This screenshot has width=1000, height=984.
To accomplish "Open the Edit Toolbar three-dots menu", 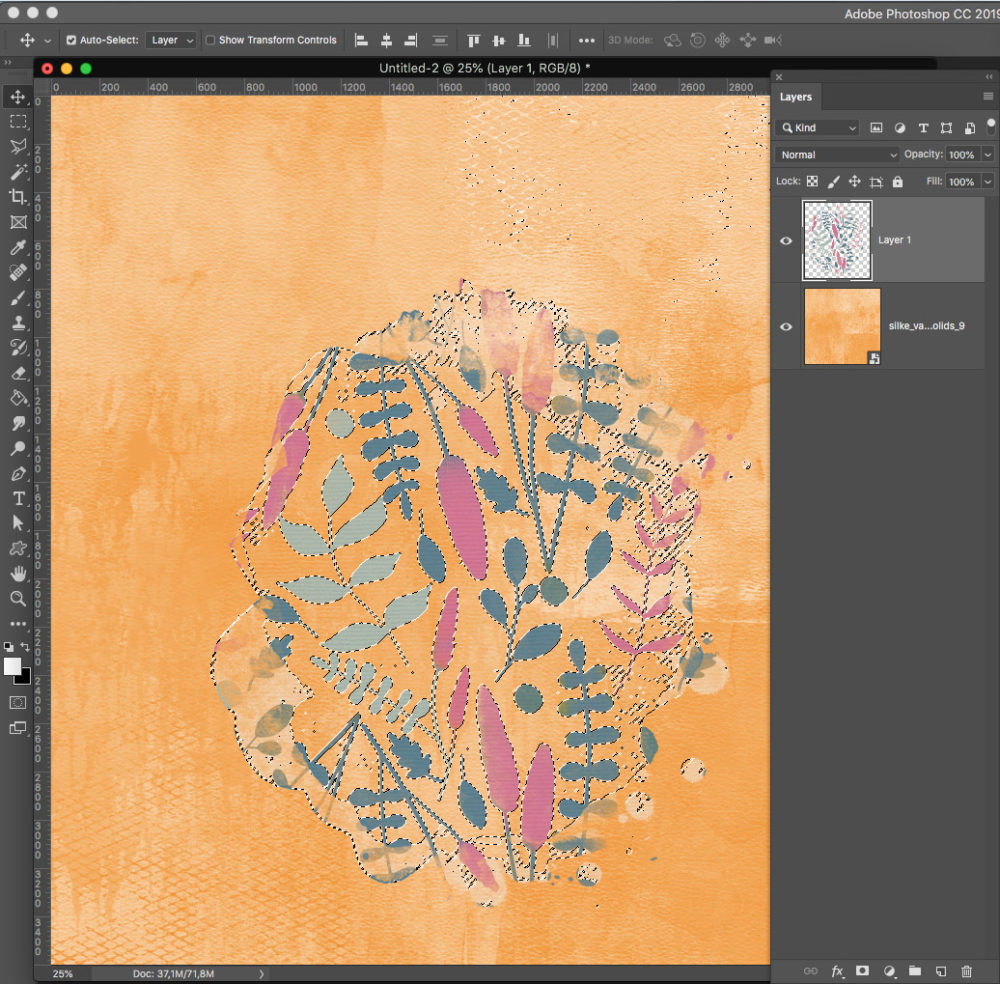I will (x=18, y=624).
